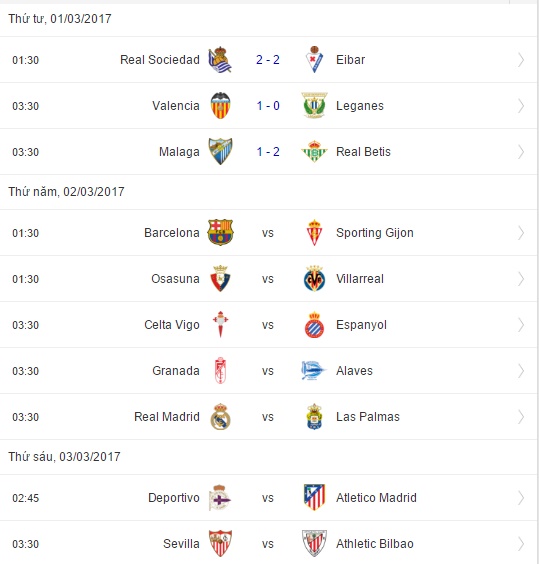Click the Villarreal yellow crest icon

tap(314, 279)
